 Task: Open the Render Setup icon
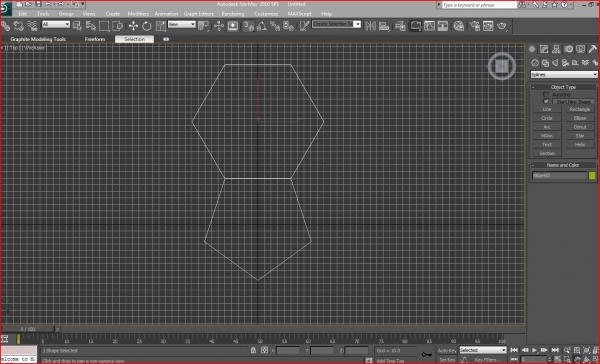coord(474,26)
